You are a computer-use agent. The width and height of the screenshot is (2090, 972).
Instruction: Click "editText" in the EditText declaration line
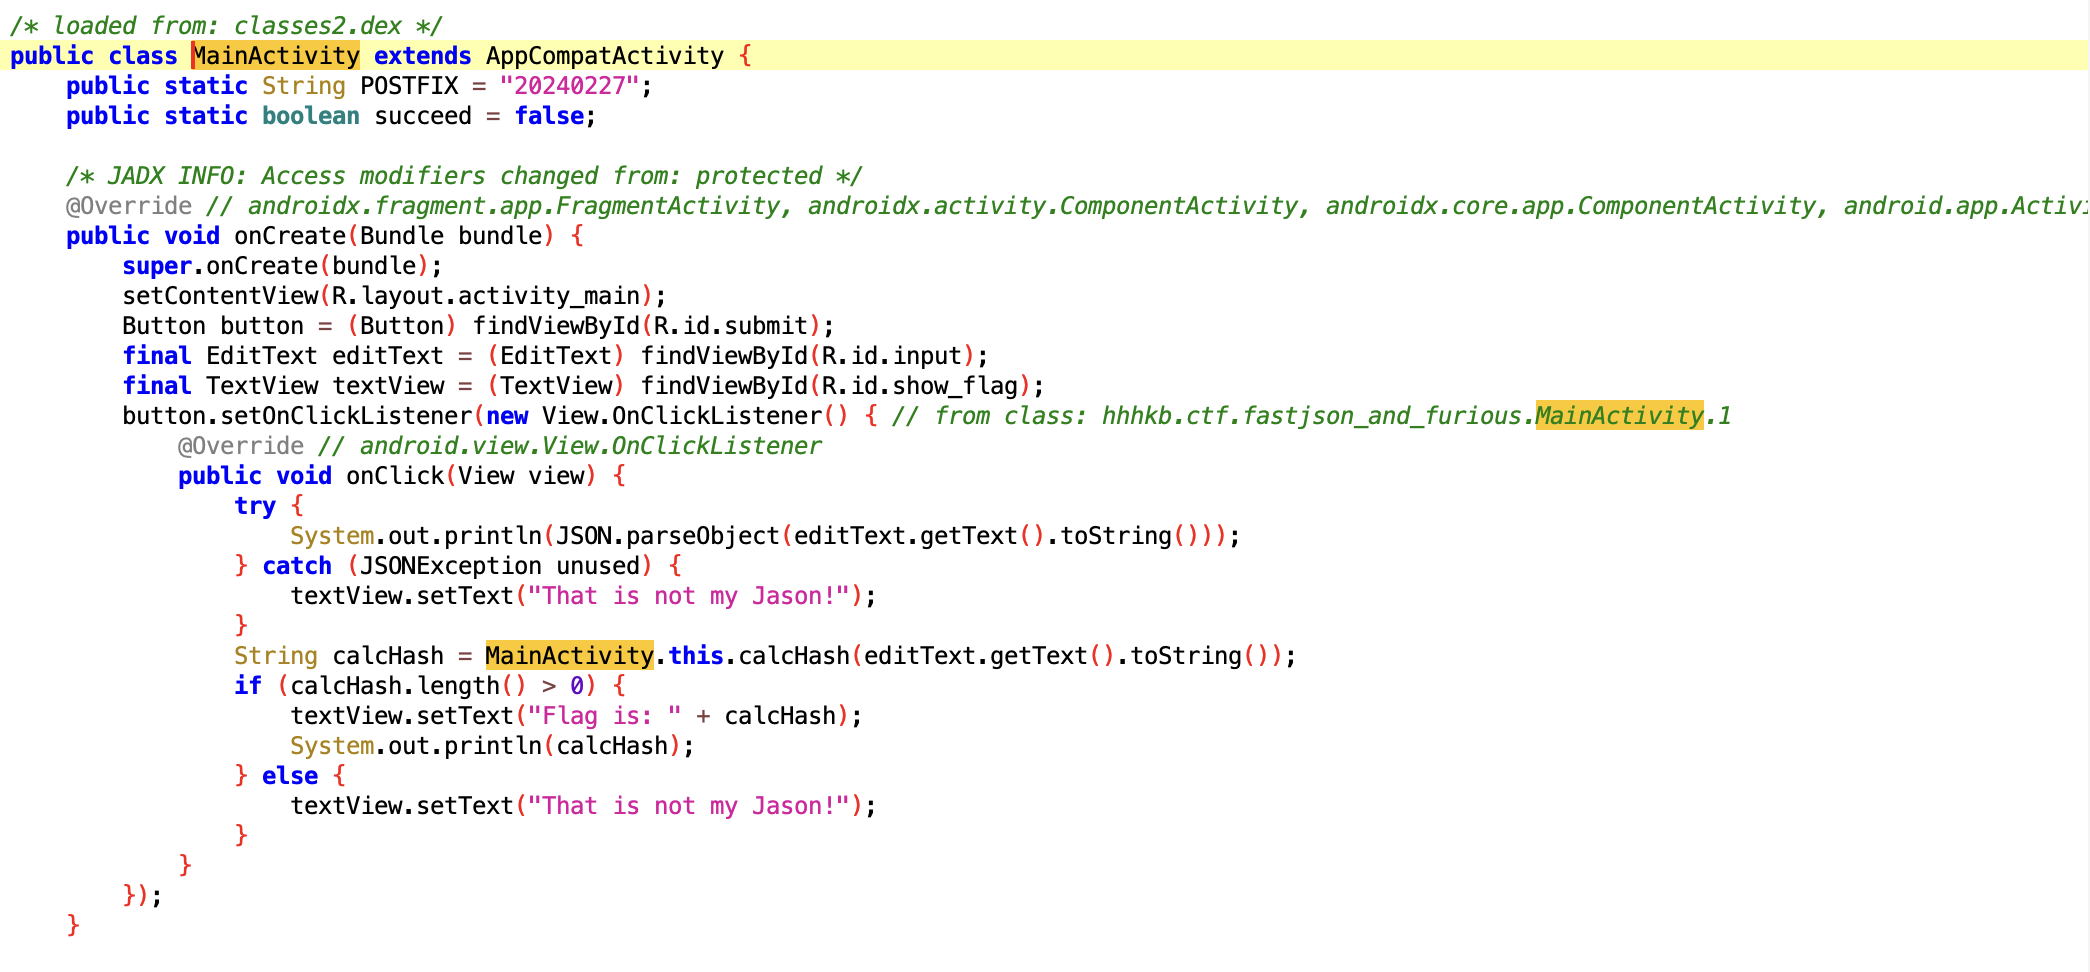click(x=388, y=356)
